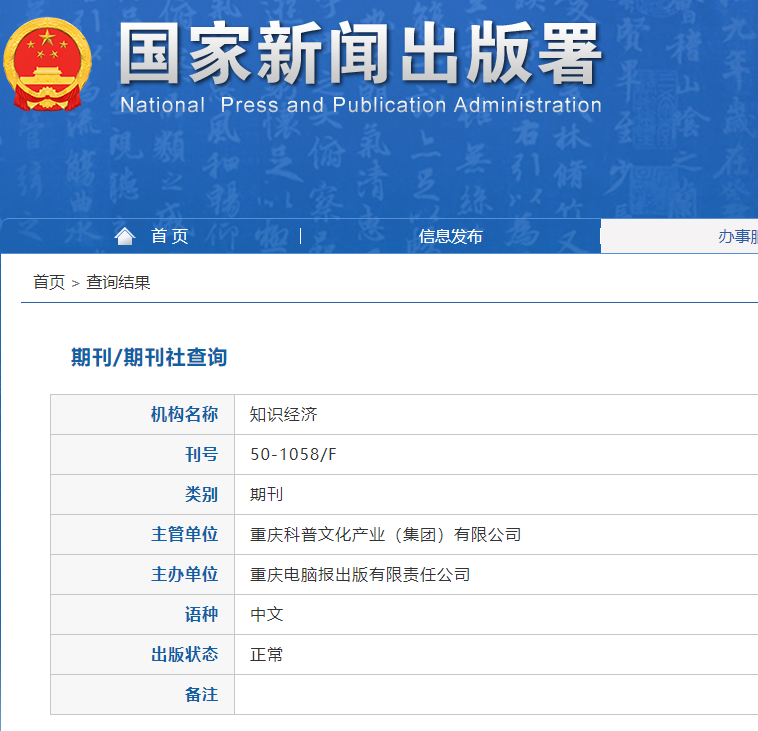Open 首页 in the main navigation bar
The height and width of the screenshot is (731, 758).
(x=169, y=236)
